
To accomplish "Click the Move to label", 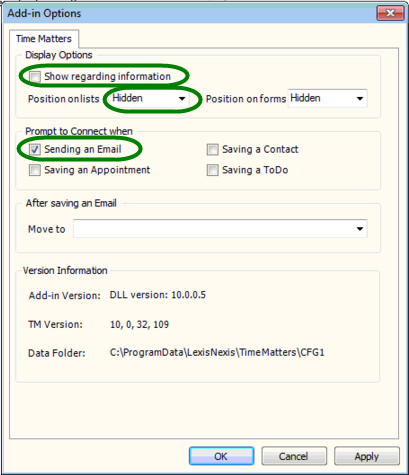I will tap(47, 229).
